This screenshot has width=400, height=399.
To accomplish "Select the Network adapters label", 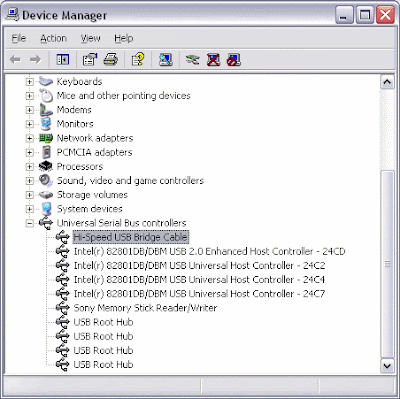I will (95, 138).
